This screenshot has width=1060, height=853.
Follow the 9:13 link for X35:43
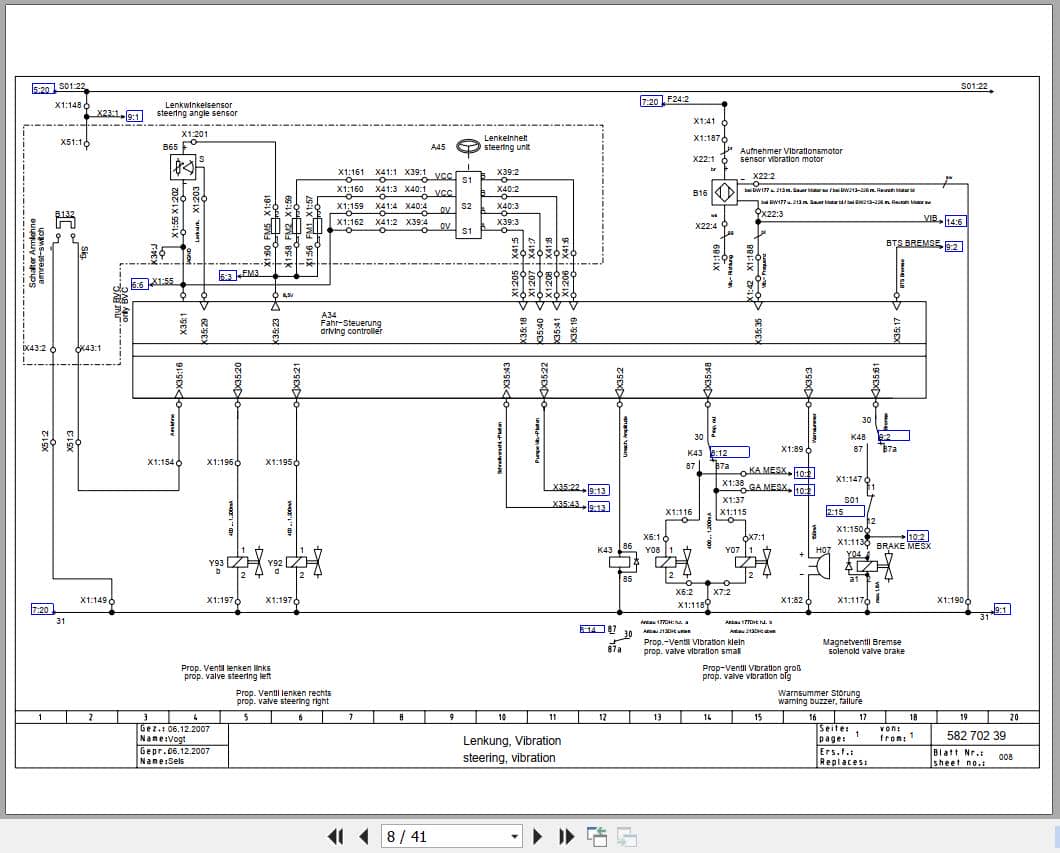click(x=598, y=507)
